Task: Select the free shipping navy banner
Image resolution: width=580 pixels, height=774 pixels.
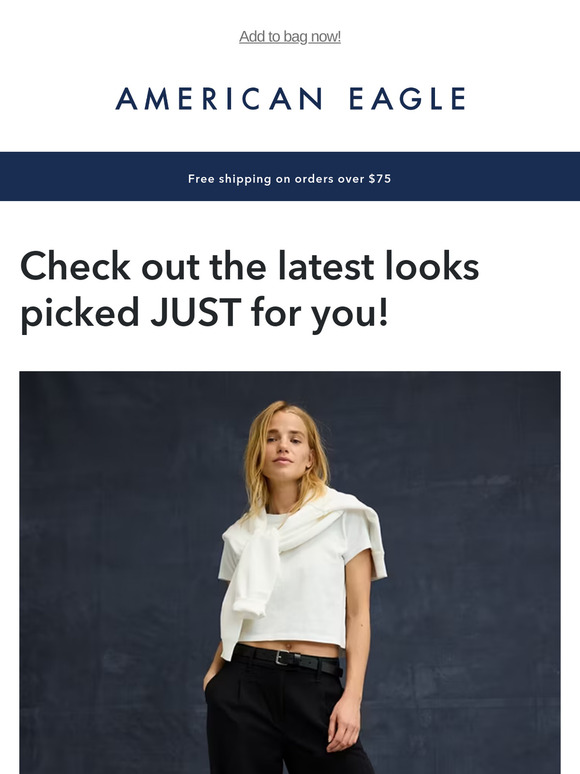Action: 290,176
